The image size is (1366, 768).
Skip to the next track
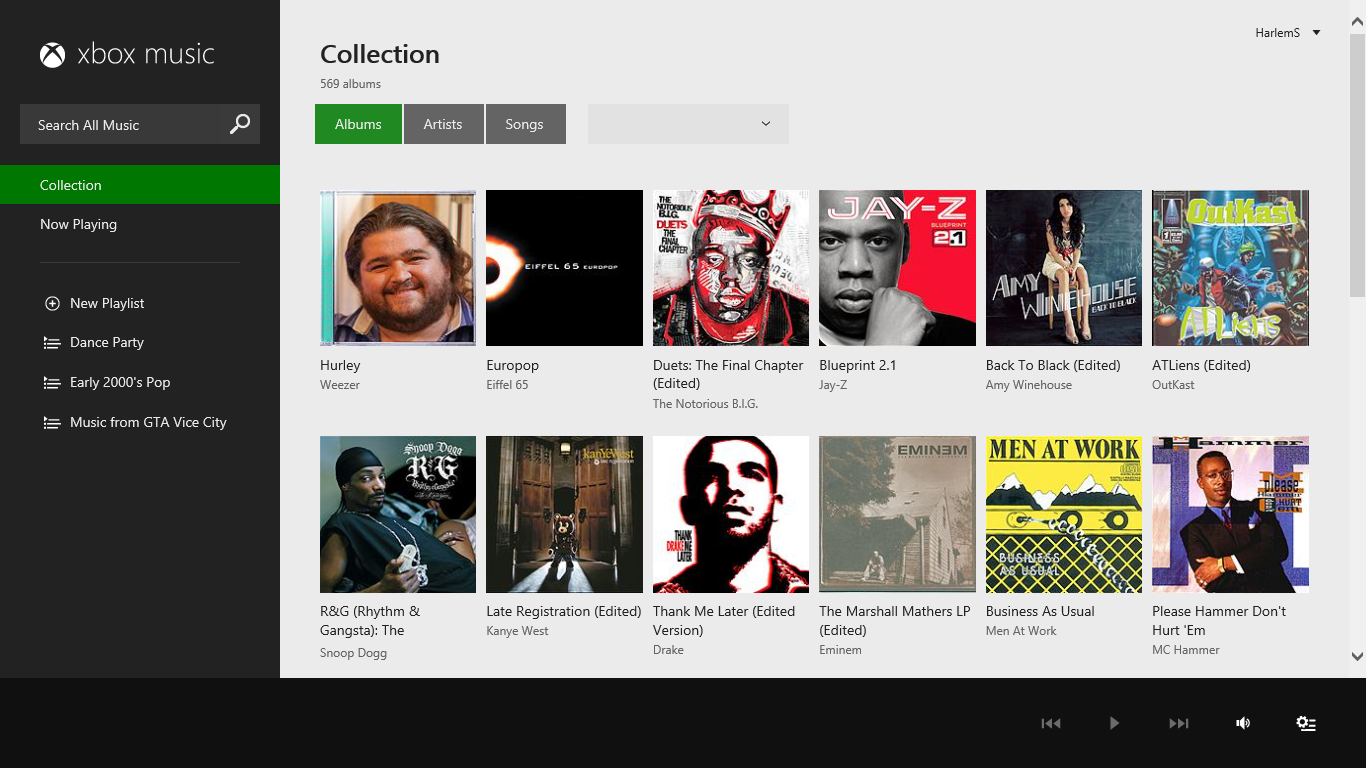pos(1178,722)
